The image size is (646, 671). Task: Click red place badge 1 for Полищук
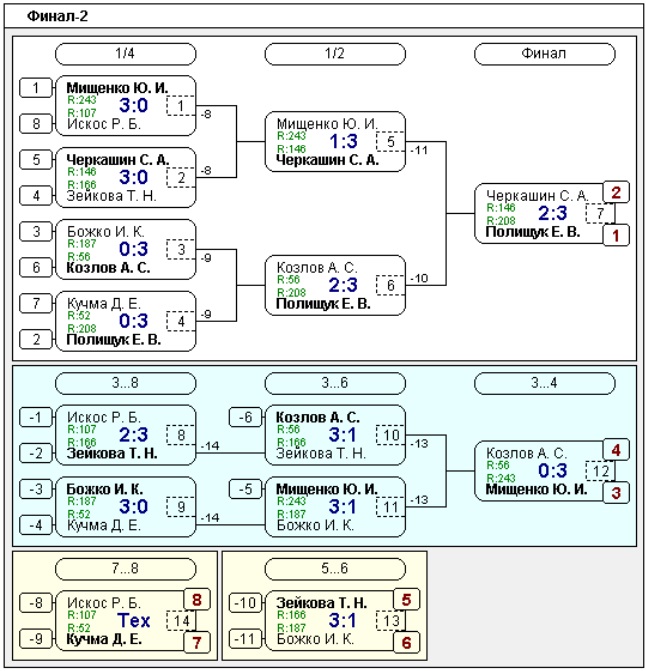coord(616,235)
